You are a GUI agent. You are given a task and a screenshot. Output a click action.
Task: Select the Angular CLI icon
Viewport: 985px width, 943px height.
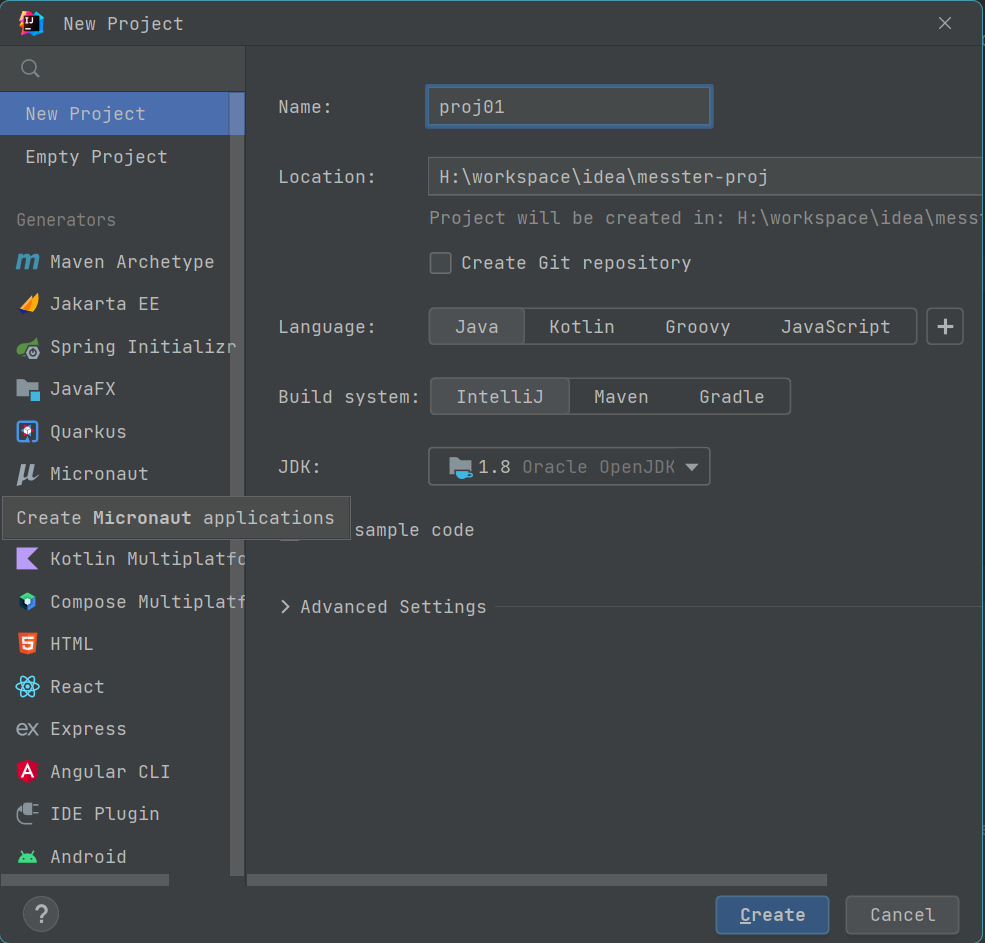click(27, 772)
